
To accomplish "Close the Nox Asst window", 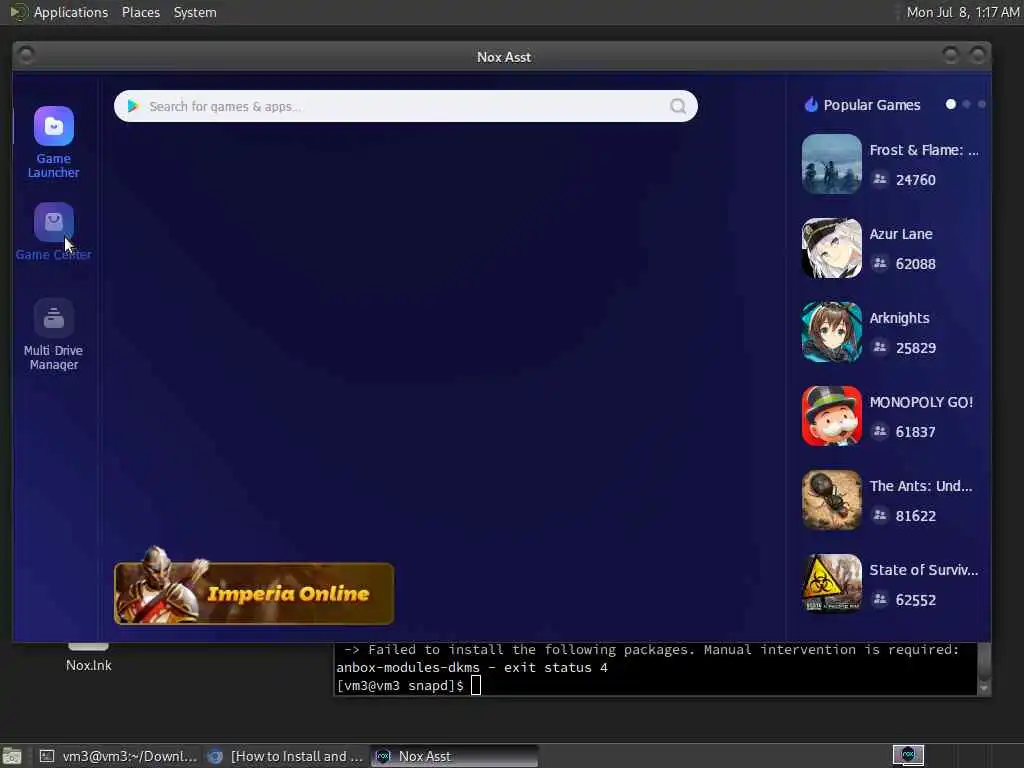I will point(977,56).
